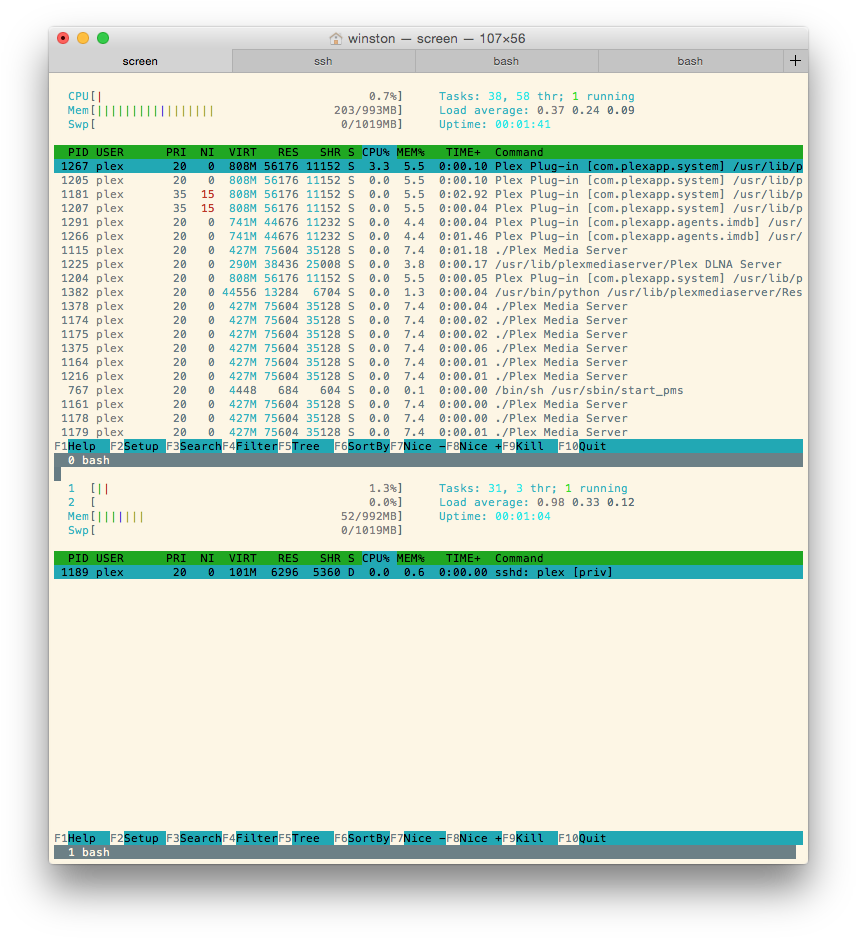This screenshot has height=938, width=856.
Task: Click Uptime 00:01:41 in upper pane
Action: click(x=495, y=124)
